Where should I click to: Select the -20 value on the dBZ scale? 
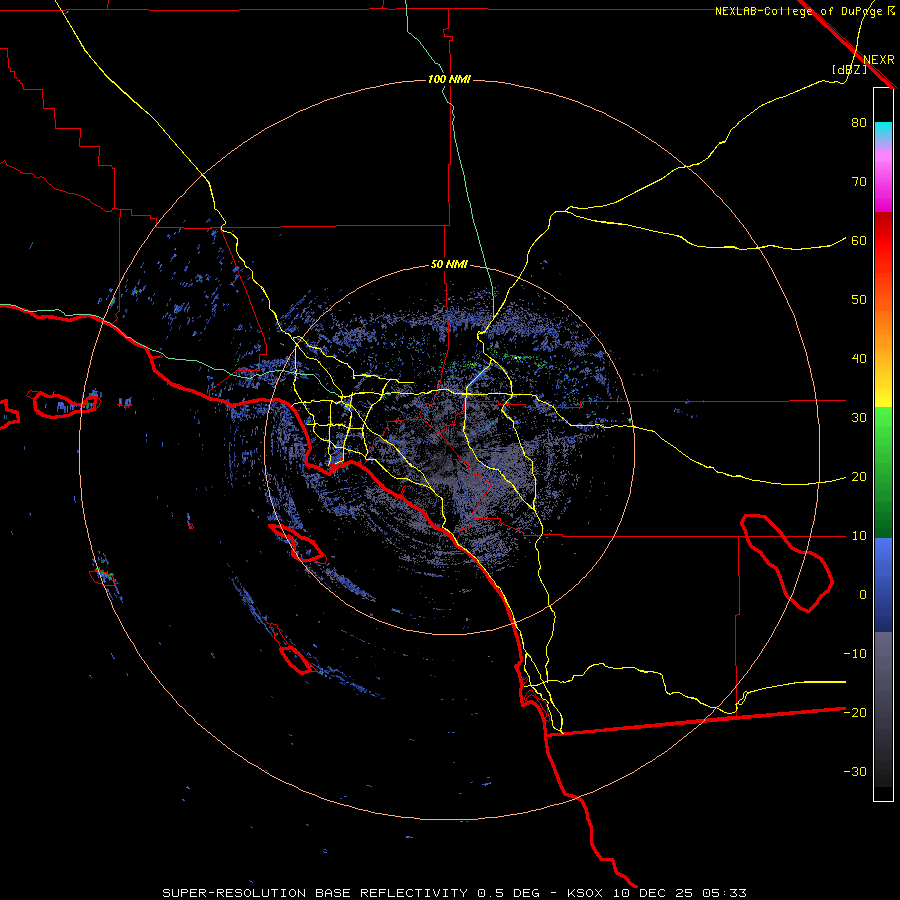[x=855, y=713]
